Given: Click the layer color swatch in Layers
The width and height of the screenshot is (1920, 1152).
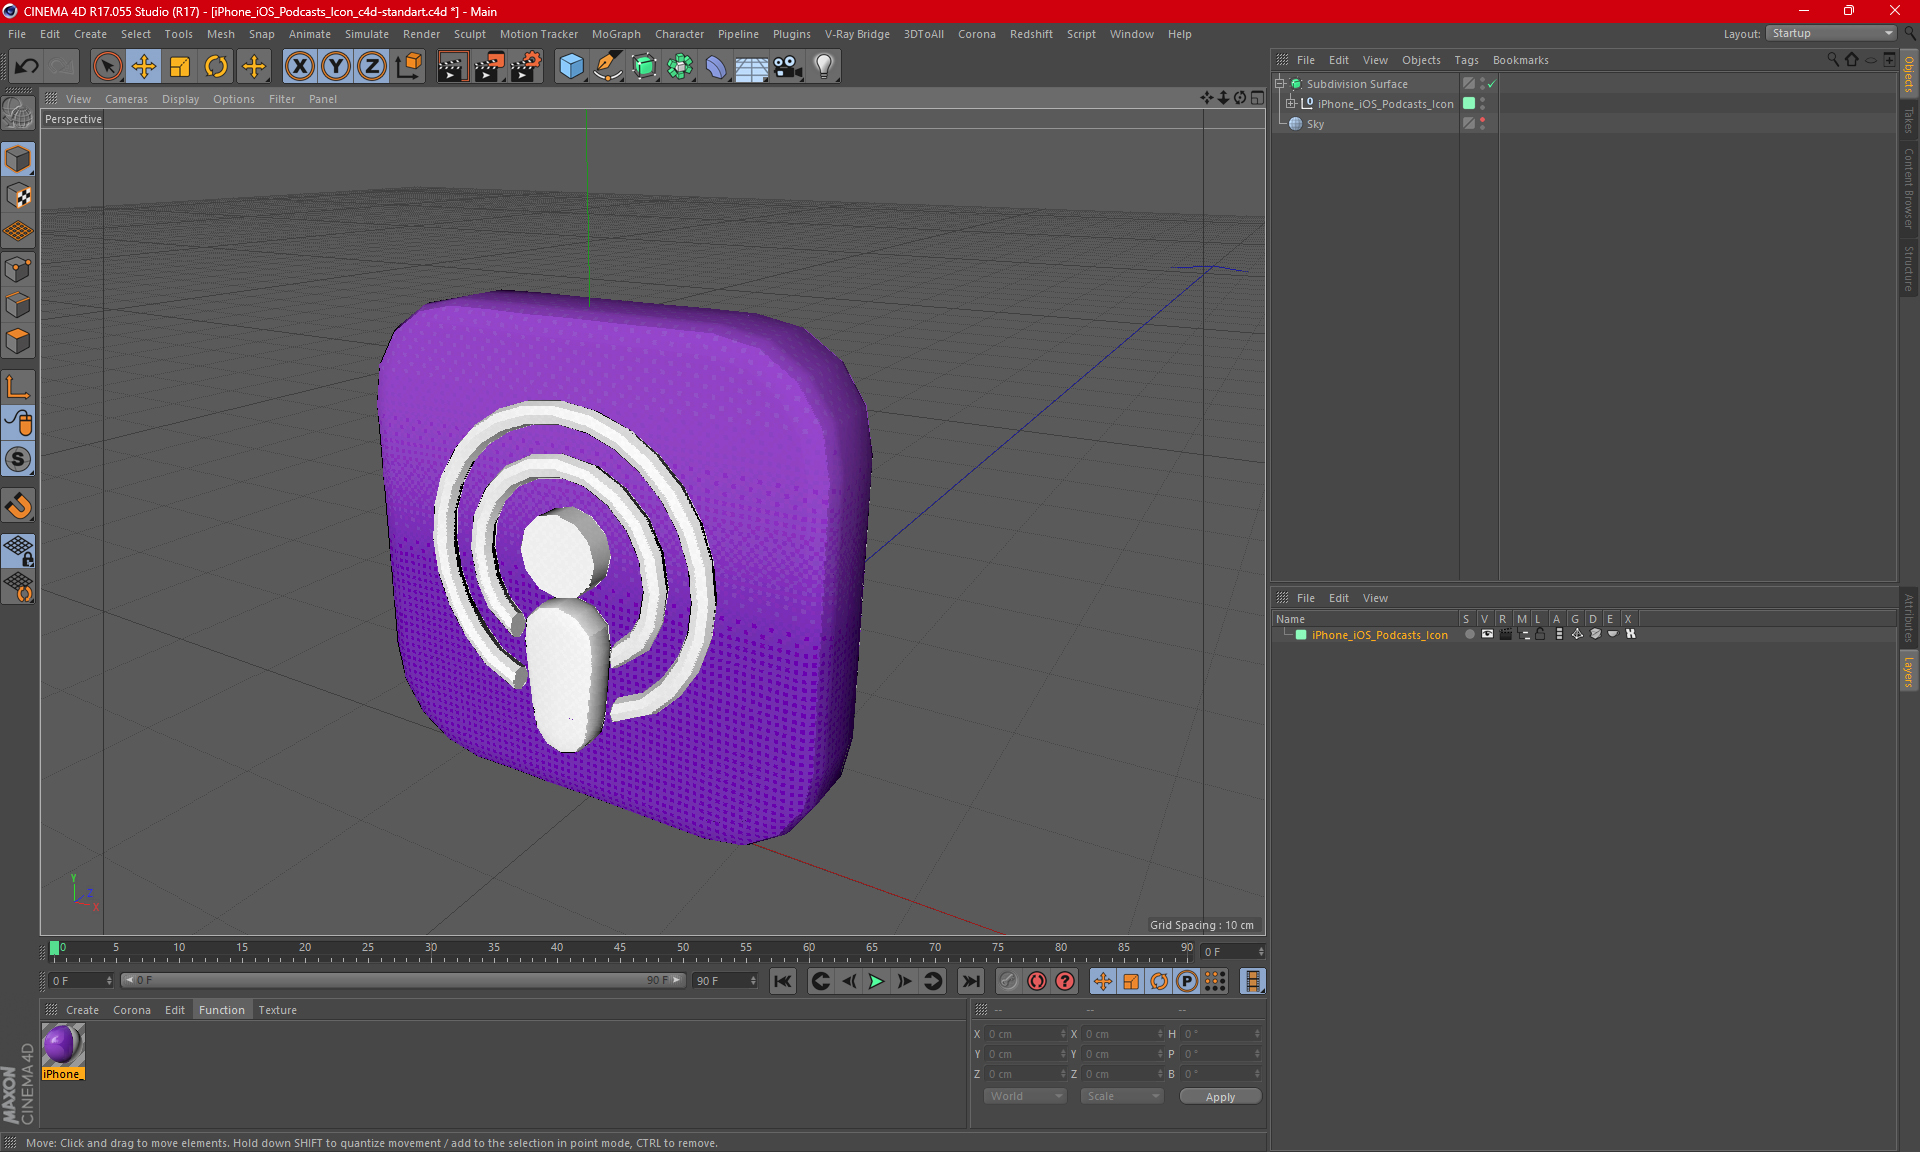Looking at the screenshot, I should point(1300,635).
